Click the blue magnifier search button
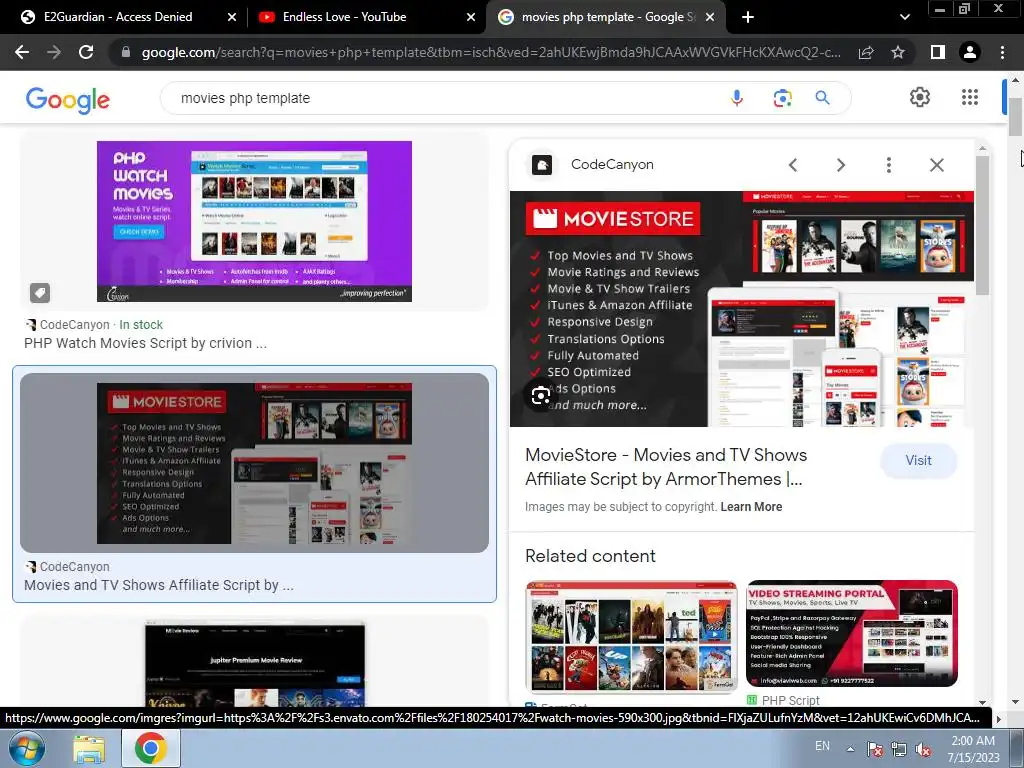This screenshot has height=768, width=1024. click(x=822, y=98)
